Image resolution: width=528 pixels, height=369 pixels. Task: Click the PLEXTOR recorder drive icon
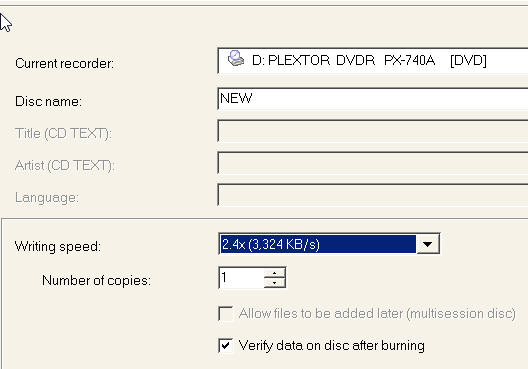tap(236, 58)
